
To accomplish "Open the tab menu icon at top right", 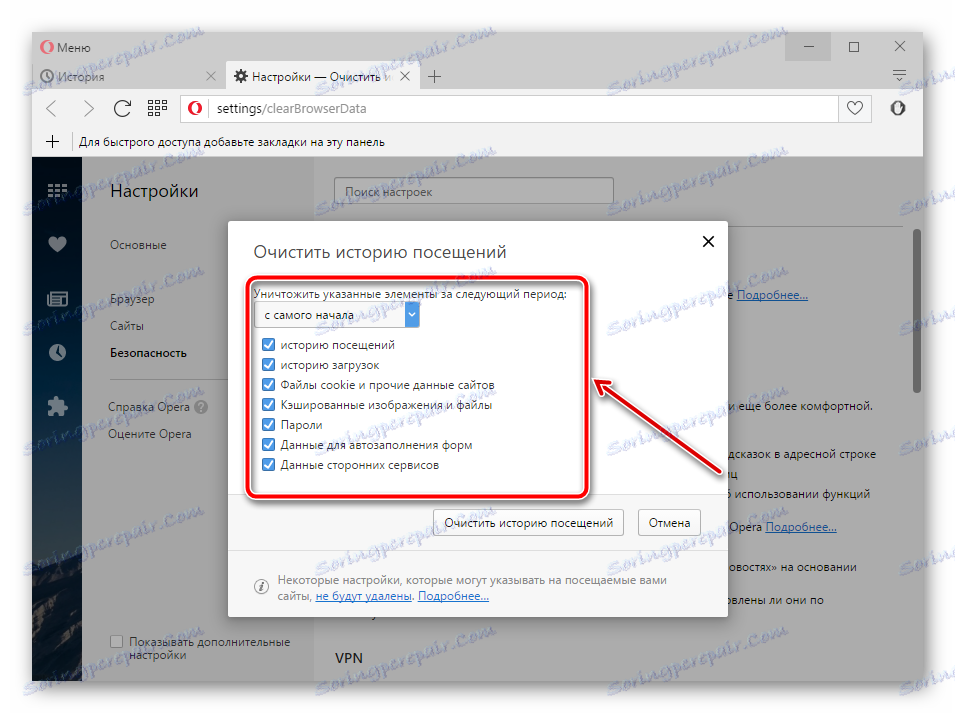I will [x=900, y=76].
